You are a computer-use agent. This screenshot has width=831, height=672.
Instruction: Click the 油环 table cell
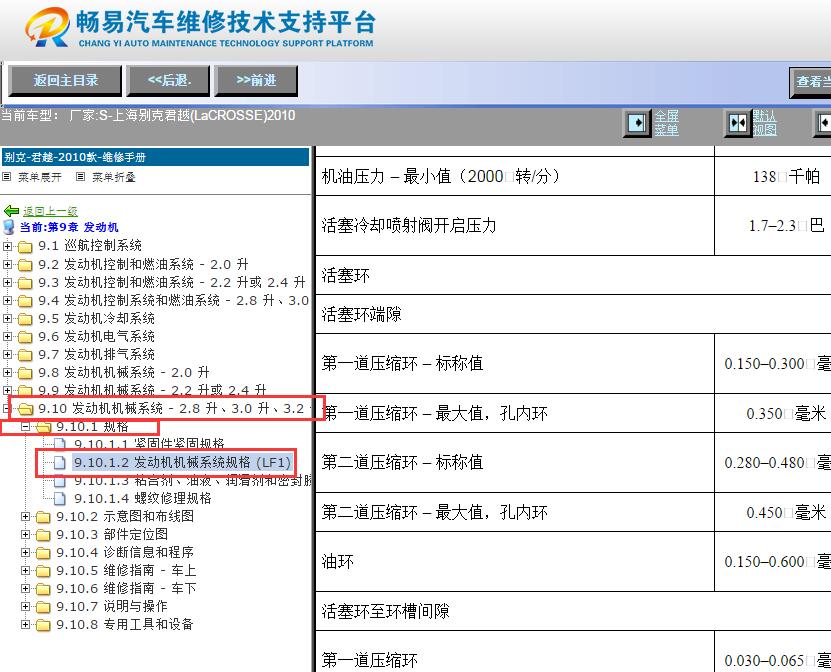515,562
